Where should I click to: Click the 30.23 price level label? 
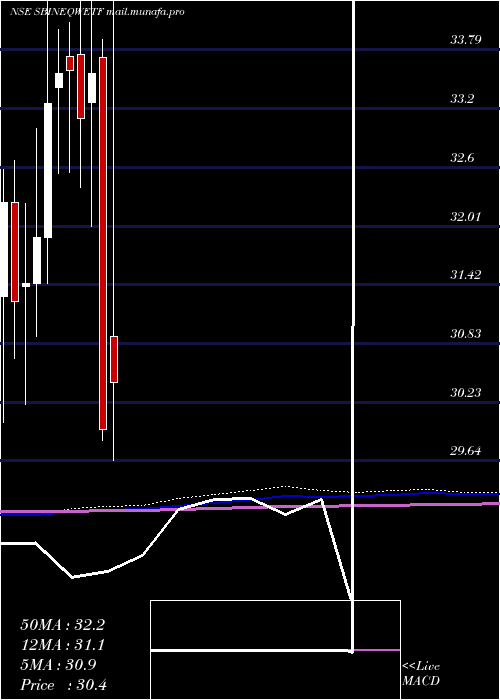[x=465, y=393]
